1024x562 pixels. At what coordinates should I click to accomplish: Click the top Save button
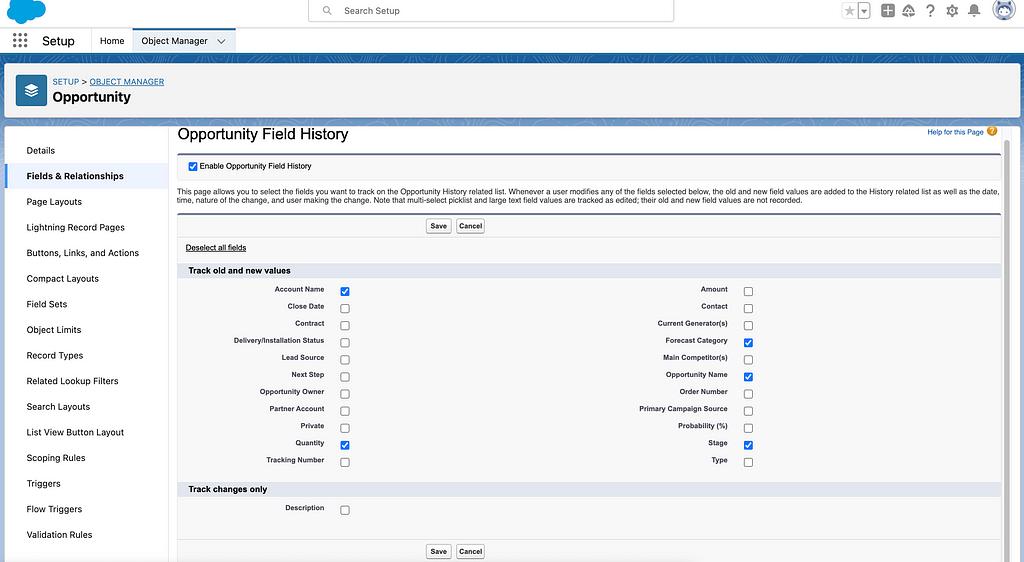[438, 226]
